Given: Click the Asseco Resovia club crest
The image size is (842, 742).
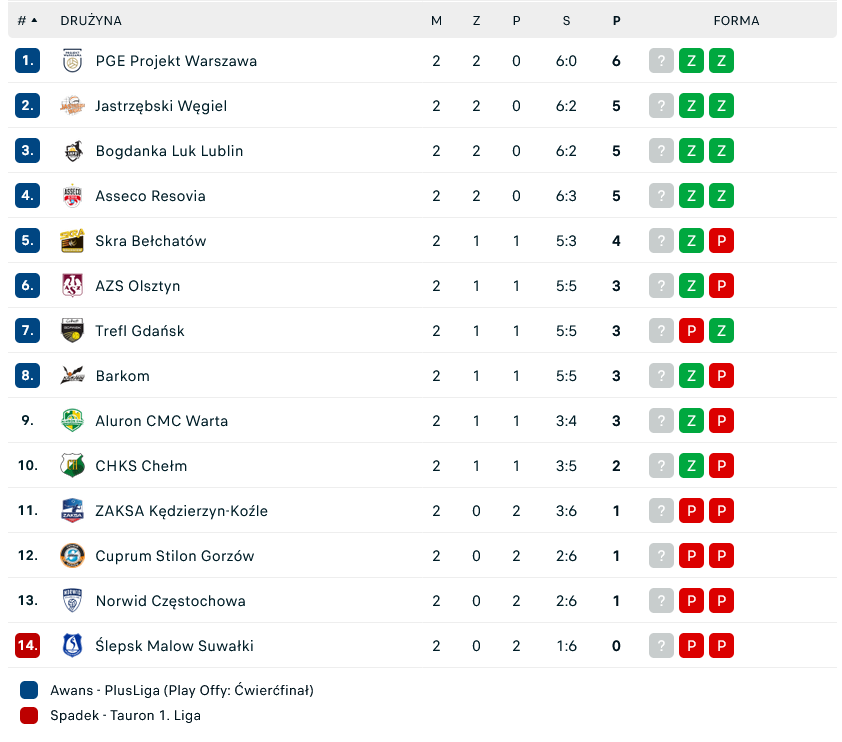Looking at the screenshot, I should [72, 196].
